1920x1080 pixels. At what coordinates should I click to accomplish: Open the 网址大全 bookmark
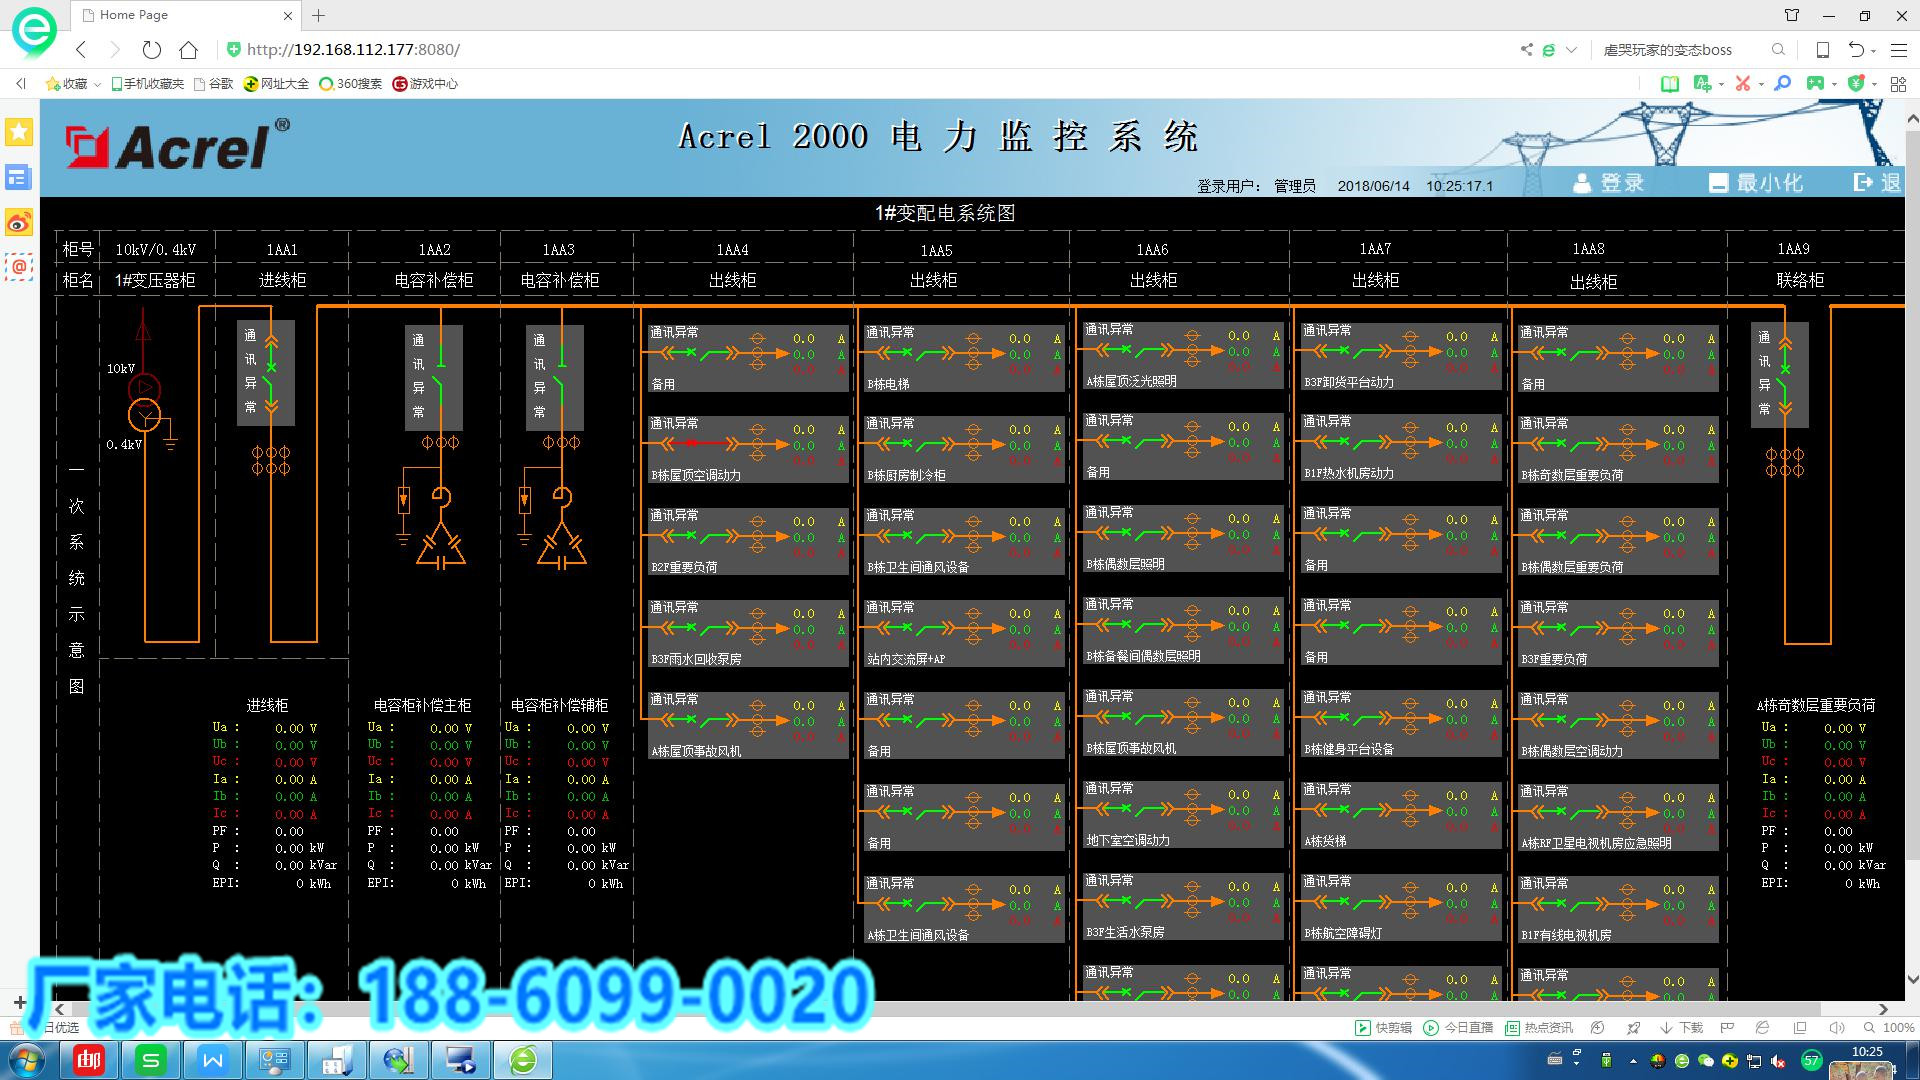pos(277,84)
